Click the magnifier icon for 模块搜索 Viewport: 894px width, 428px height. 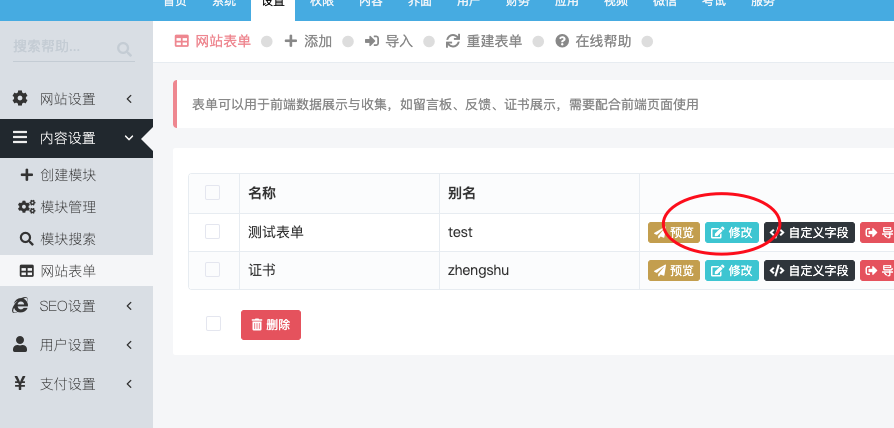coord(27,239)
